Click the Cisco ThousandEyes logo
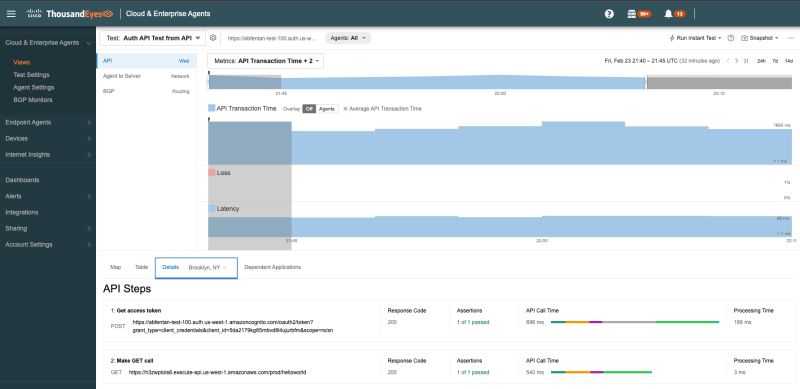This screenshot has width=800, height=389. point(69,14)
